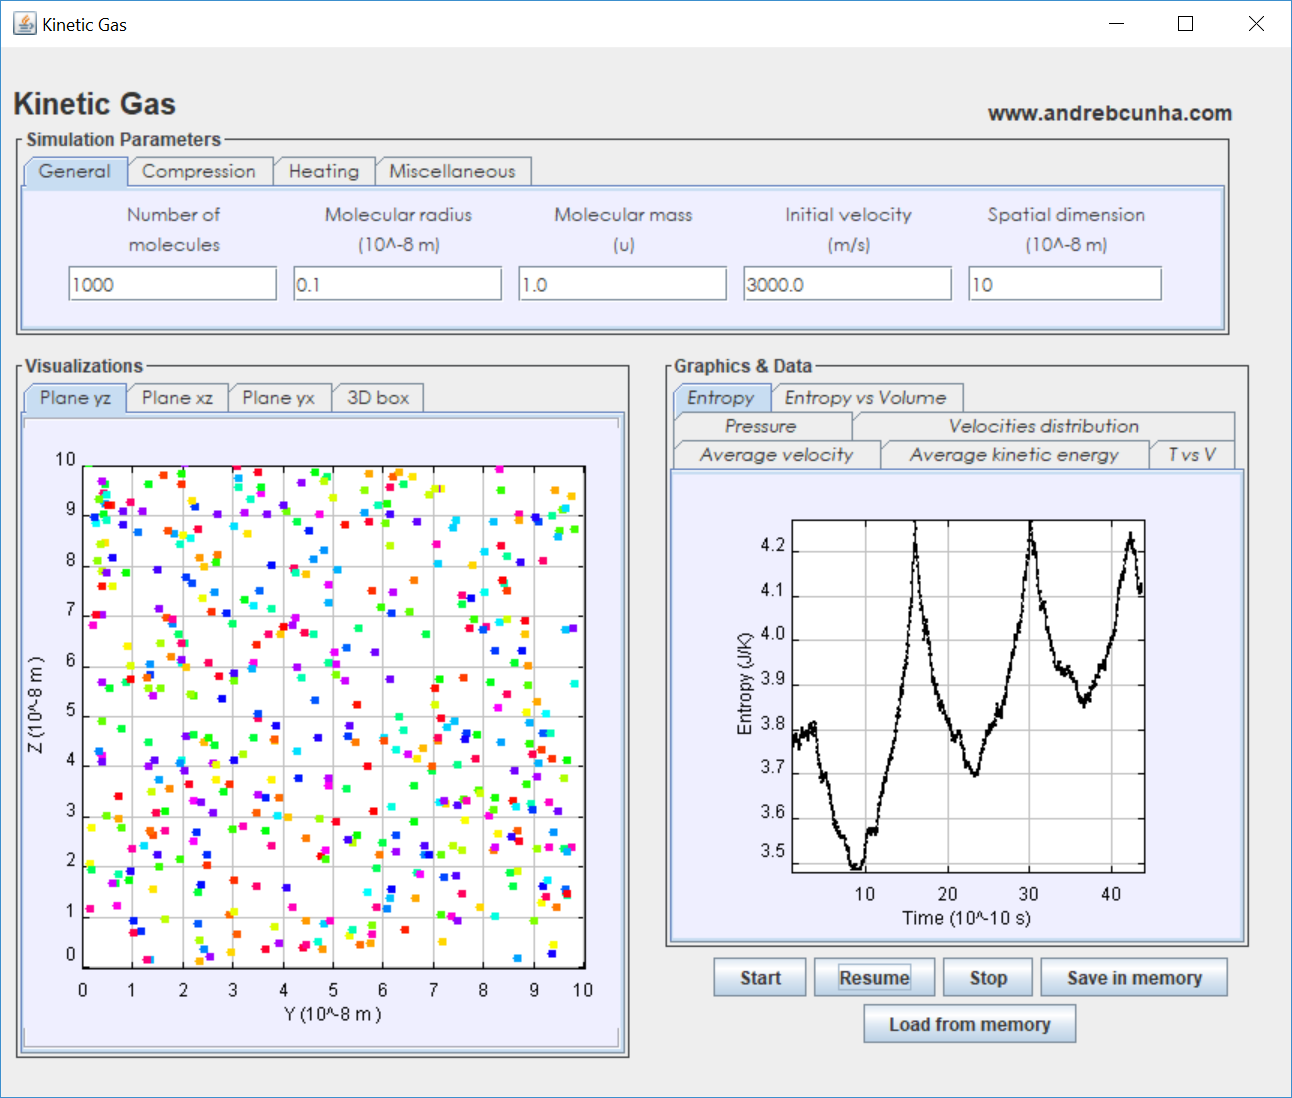
Task: View the Pressure graph tab
Action: pyautogui.click(x=761, y=426)
